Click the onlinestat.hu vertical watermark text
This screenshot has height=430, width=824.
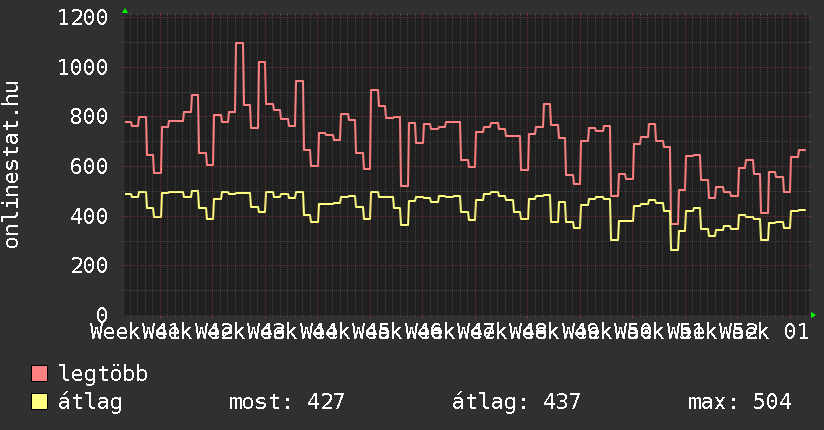click(x=13, y=166)
